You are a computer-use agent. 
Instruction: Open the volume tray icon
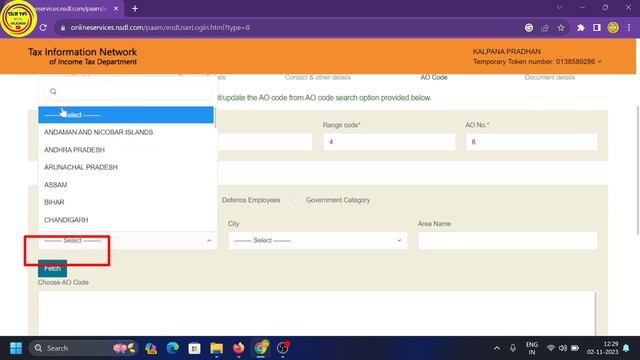coord(563,348)
